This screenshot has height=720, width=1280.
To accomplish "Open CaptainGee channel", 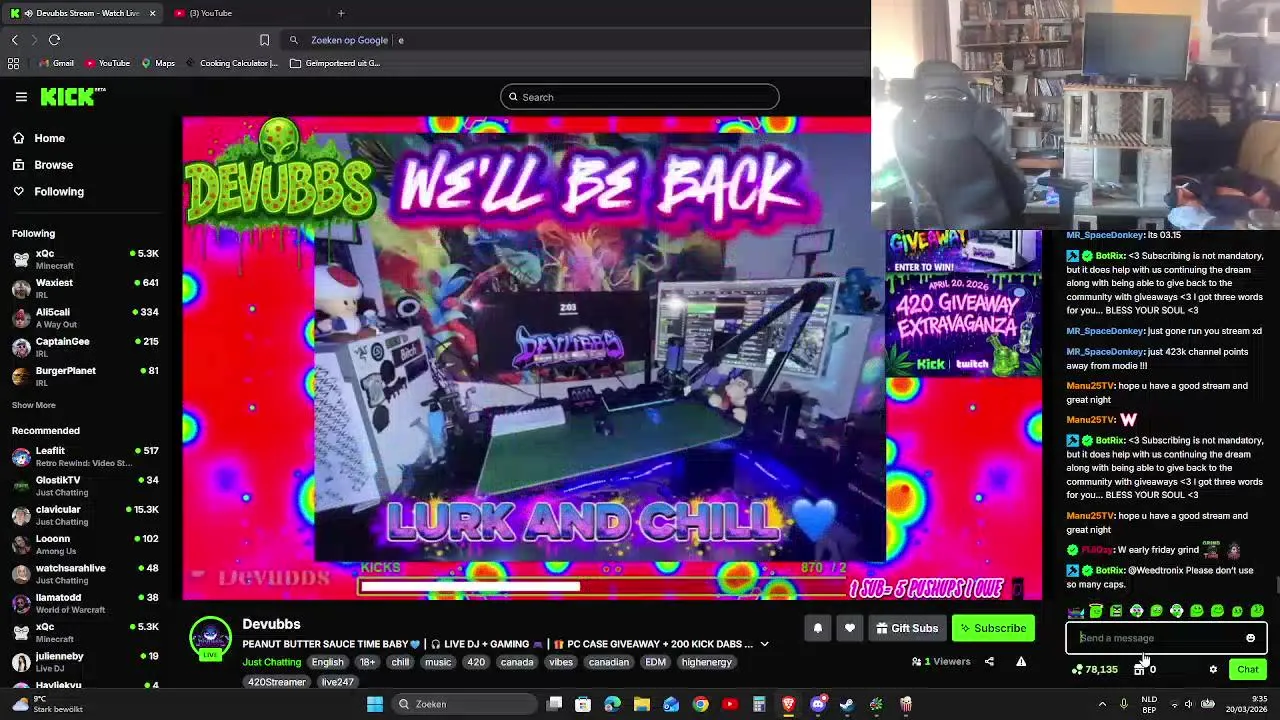I will 85,347.
